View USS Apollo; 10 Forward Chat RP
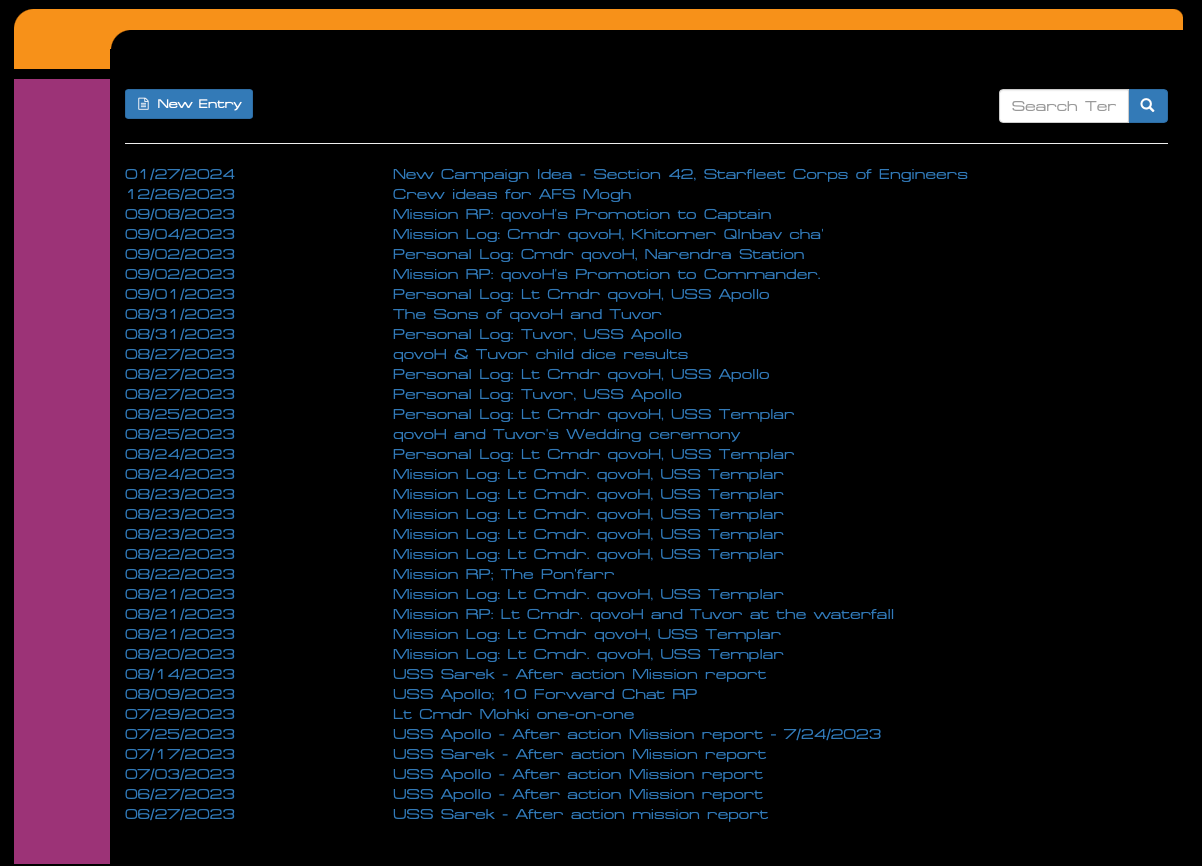Image resolution: width=1202 pixels, height=866 pixels. coord(544,694)
